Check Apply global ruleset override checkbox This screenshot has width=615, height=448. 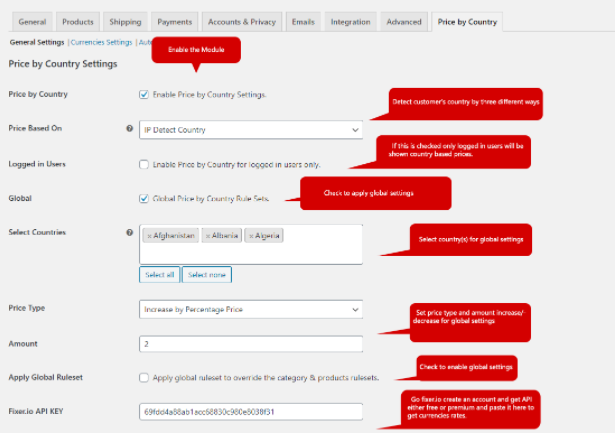click(x=144, y=378)
